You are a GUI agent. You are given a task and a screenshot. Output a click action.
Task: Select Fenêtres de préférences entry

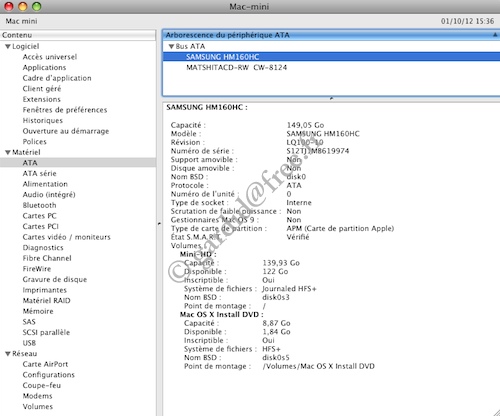[x=65, y=110]
